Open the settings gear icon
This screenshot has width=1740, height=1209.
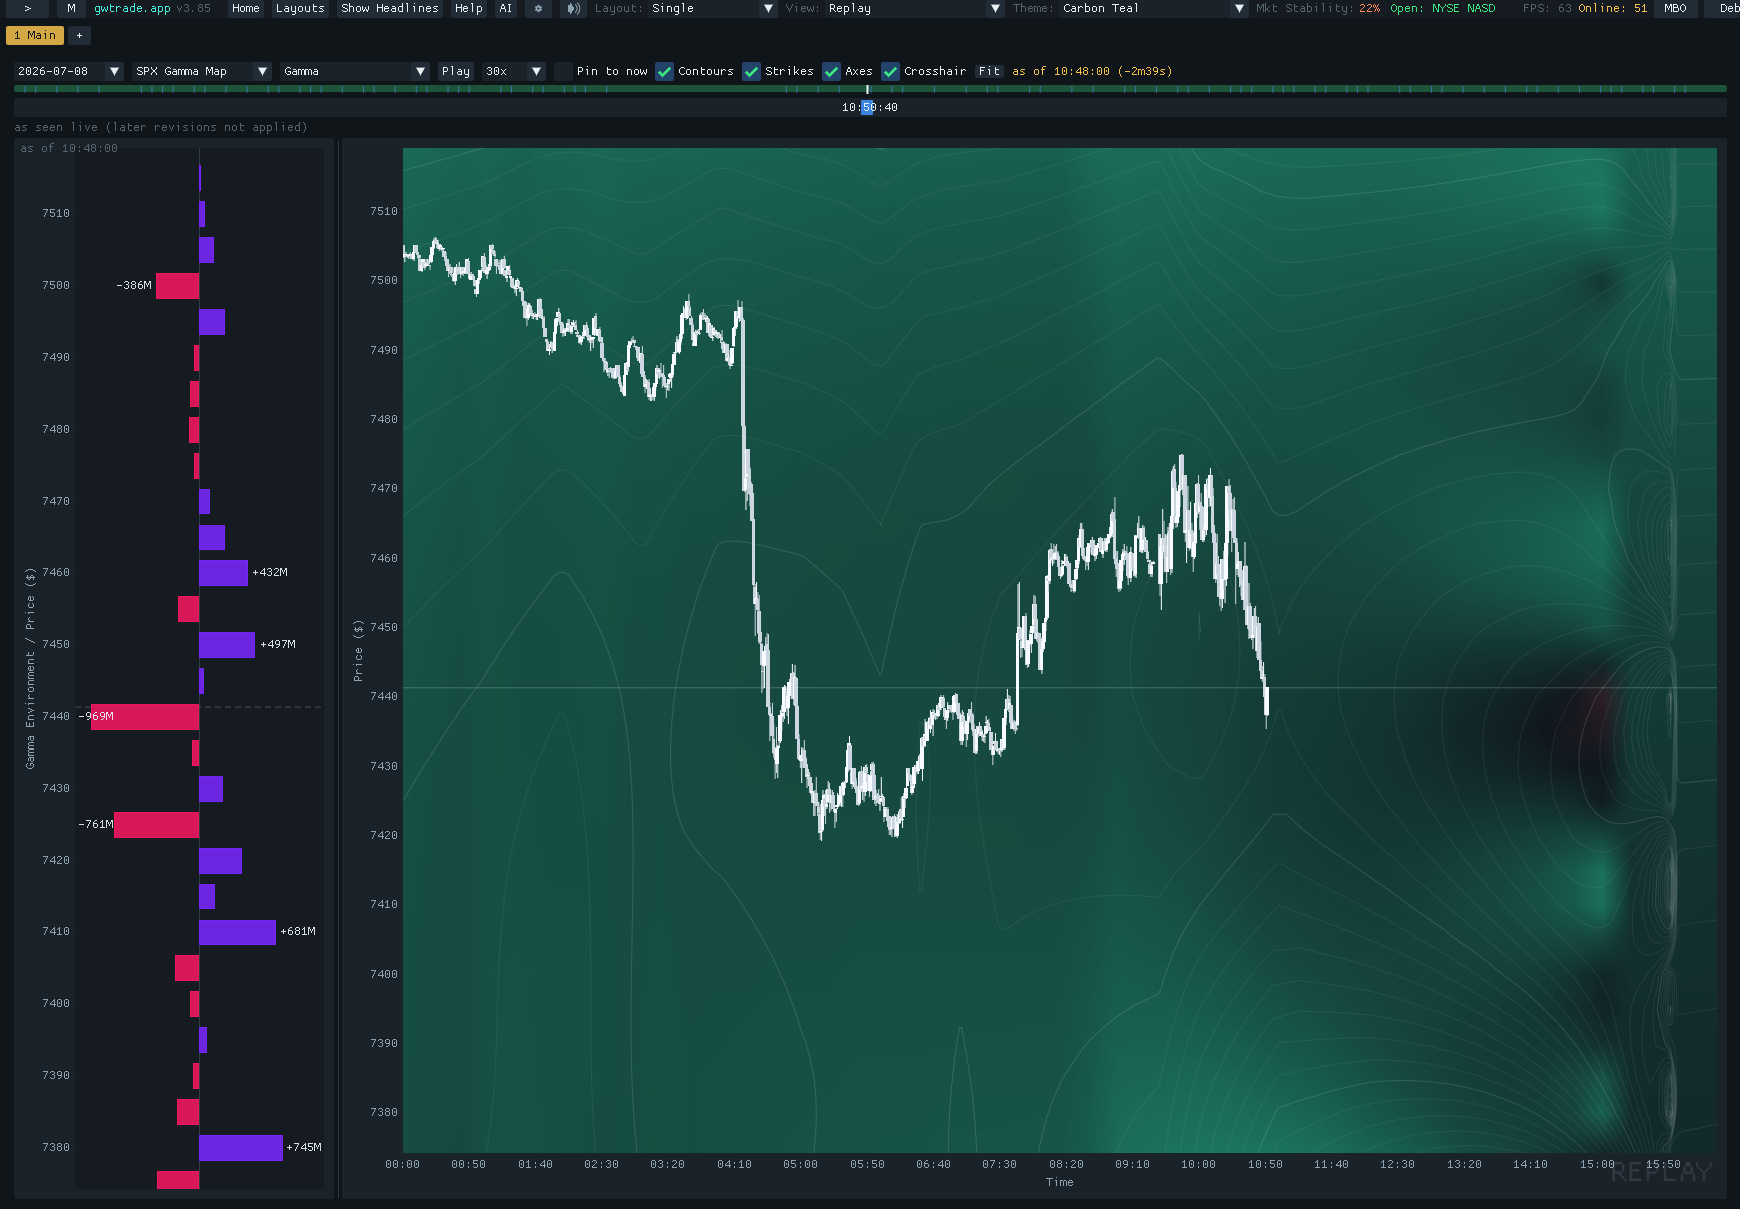click(538, 8)
